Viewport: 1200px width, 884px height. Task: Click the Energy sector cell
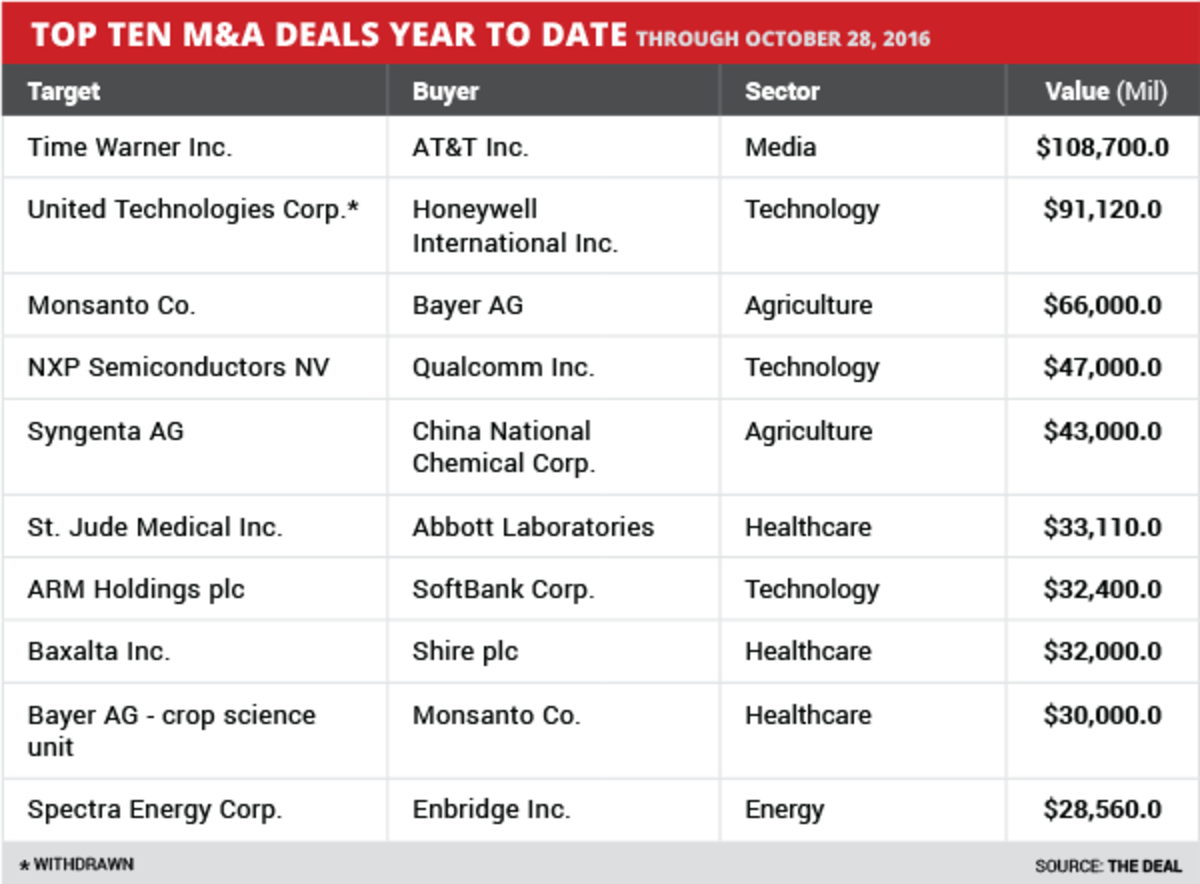785,809
